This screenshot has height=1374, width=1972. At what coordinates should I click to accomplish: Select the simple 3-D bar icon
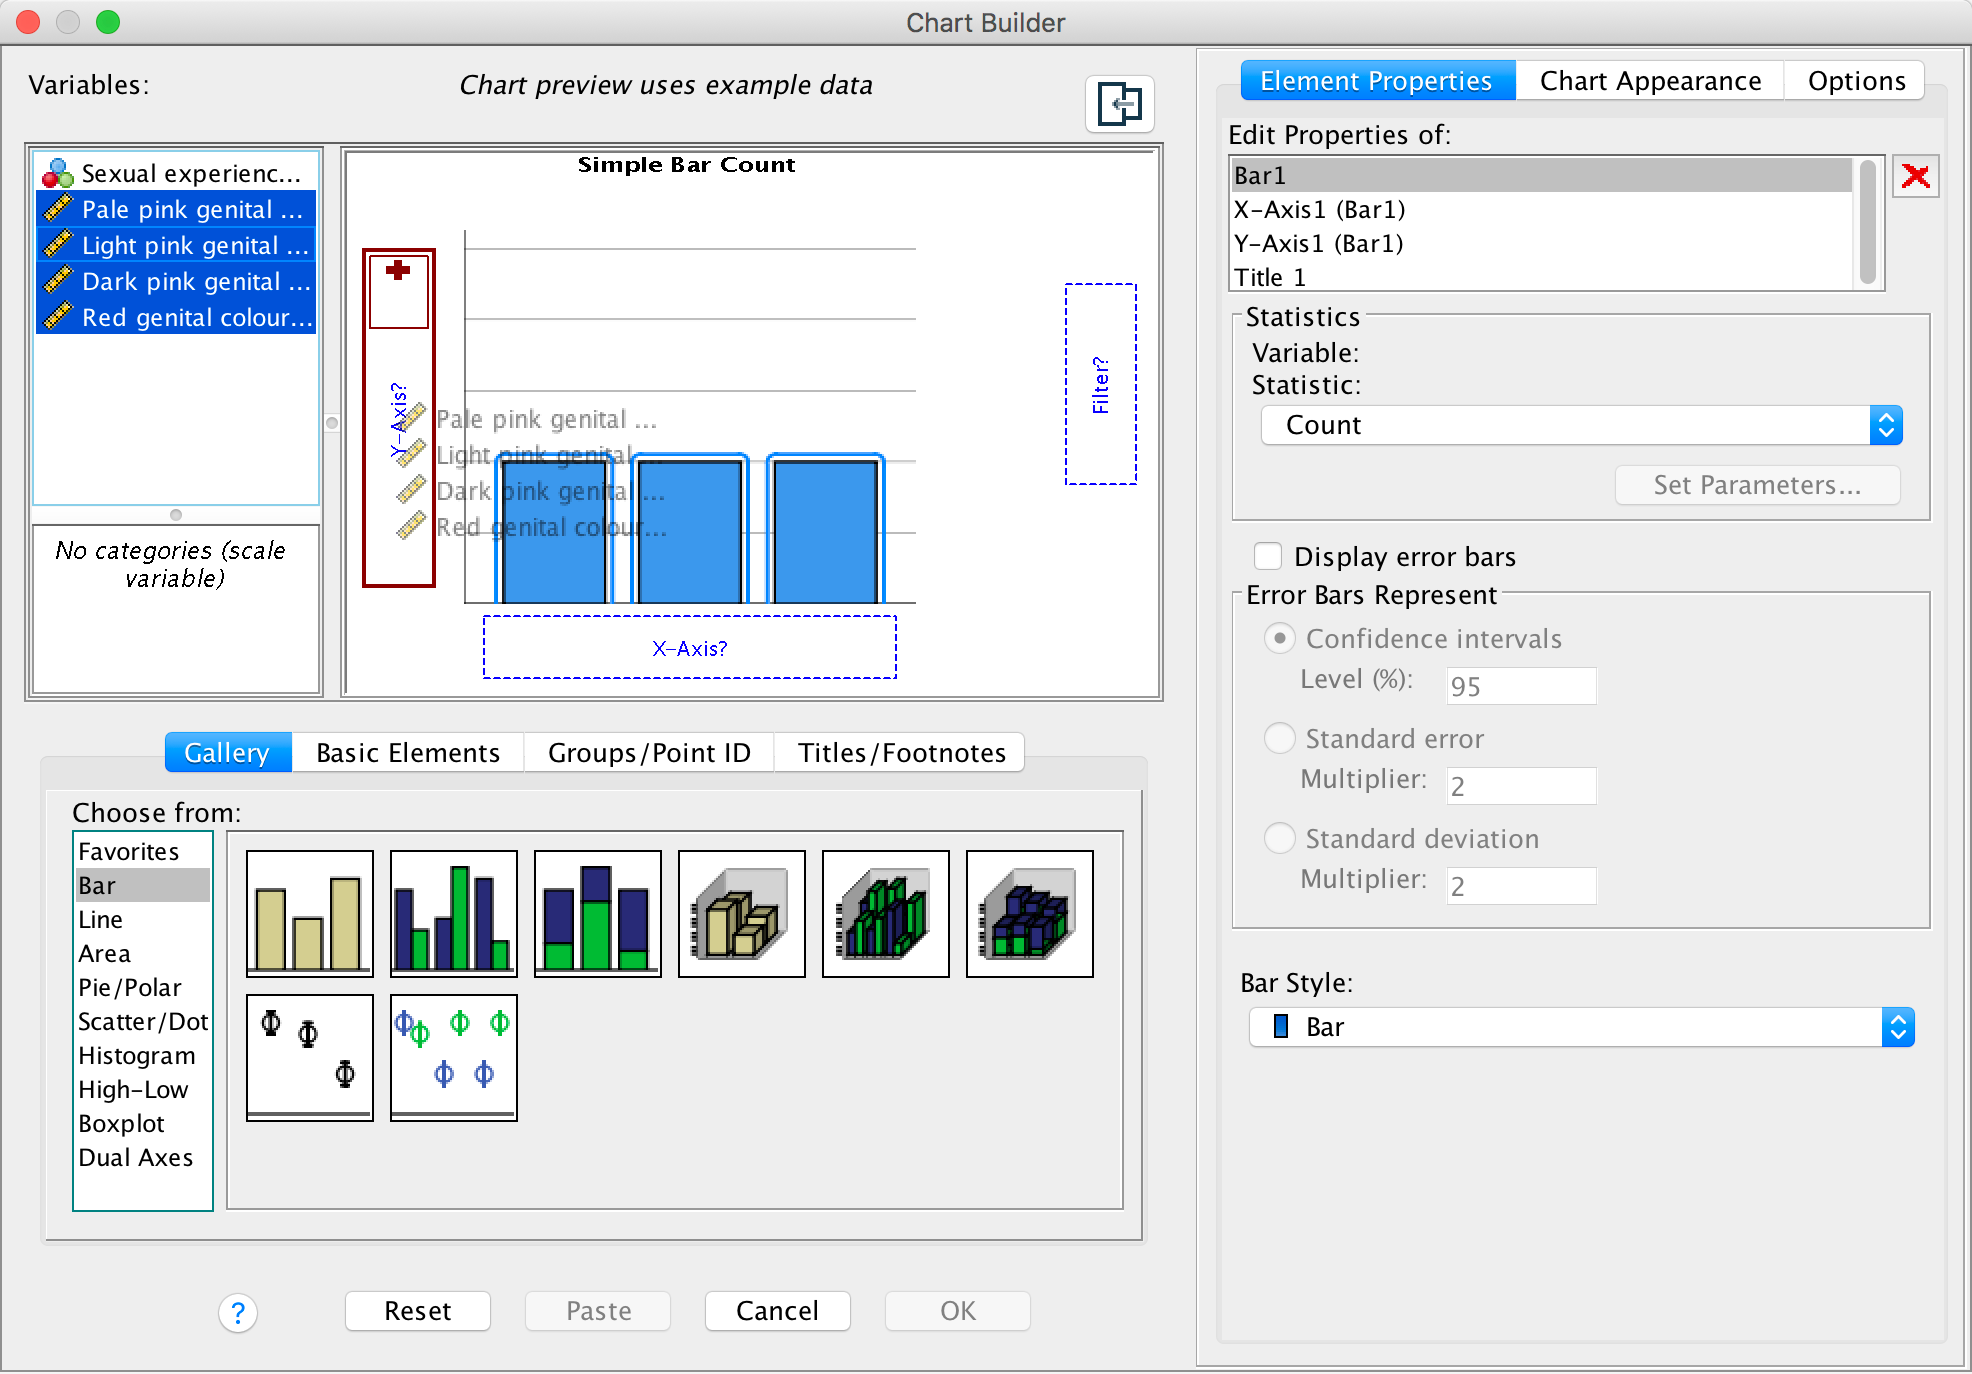(x=741, y=913)
